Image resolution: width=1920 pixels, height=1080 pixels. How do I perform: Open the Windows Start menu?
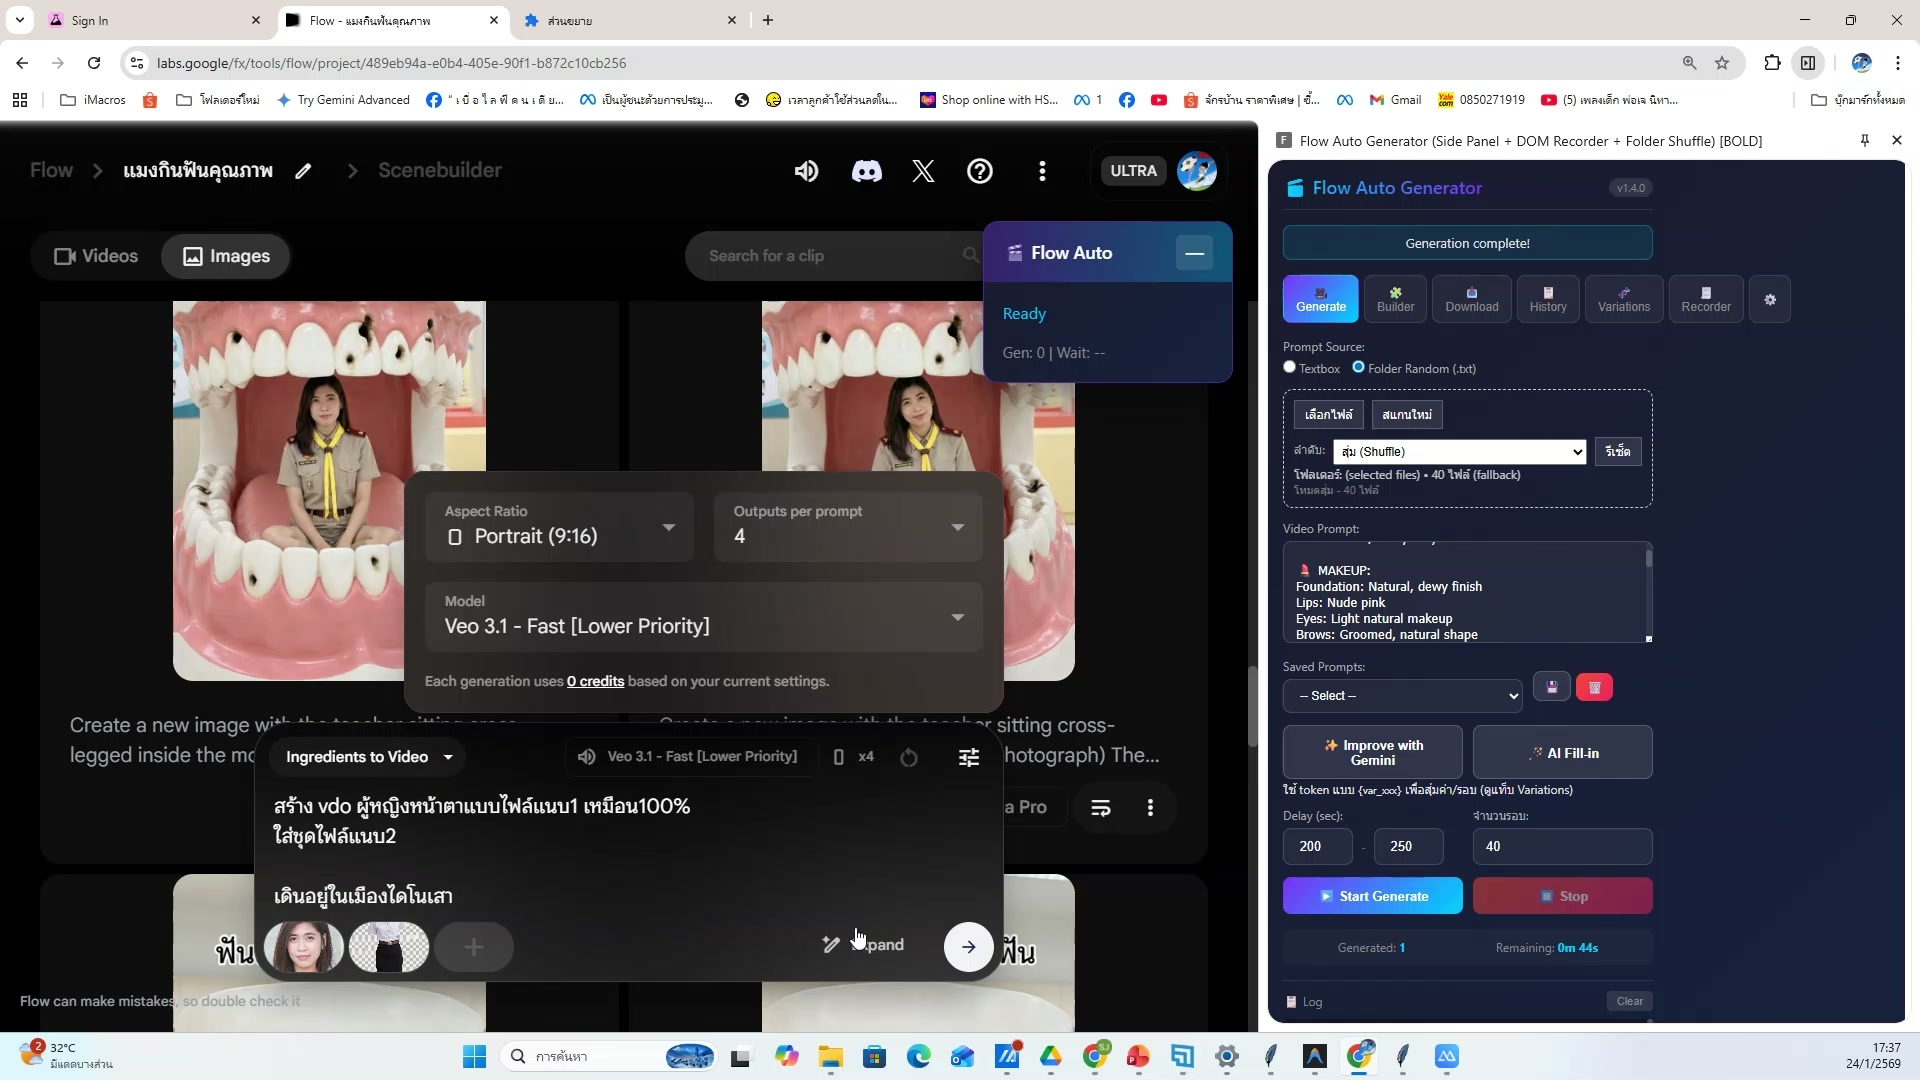pyautogui.click(x=473, y=1056)
